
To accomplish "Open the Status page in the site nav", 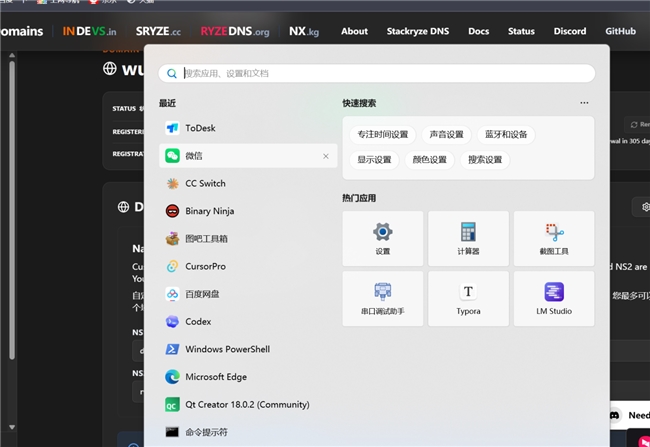I will (x=521, y=31).
